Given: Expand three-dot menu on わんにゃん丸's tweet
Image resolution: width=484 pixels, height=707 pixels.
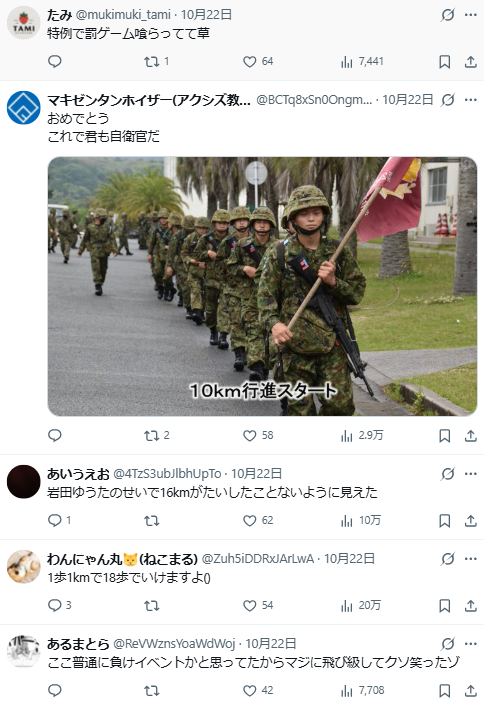Looking at the screenshot, I should point(470,559).
